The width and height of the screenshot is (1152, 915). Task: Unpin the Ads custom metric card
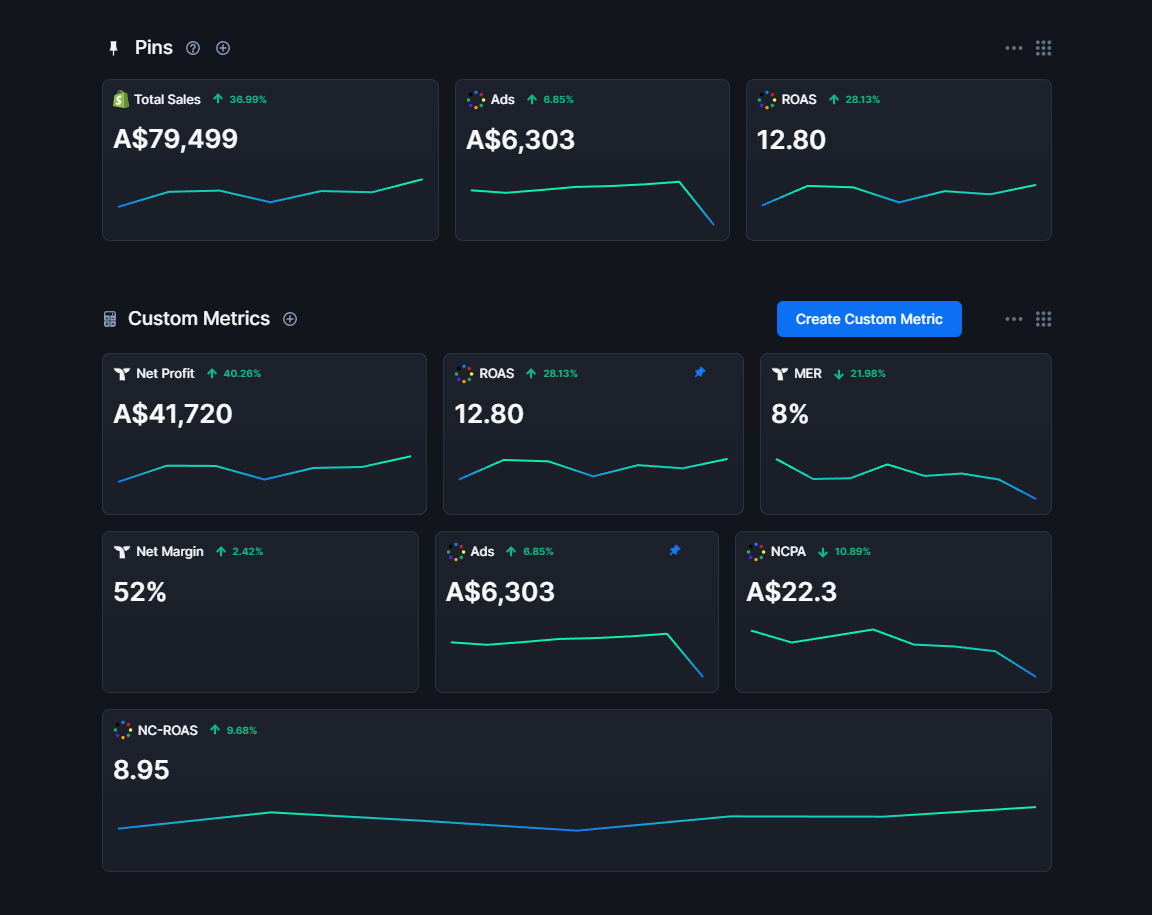point(674,551)
